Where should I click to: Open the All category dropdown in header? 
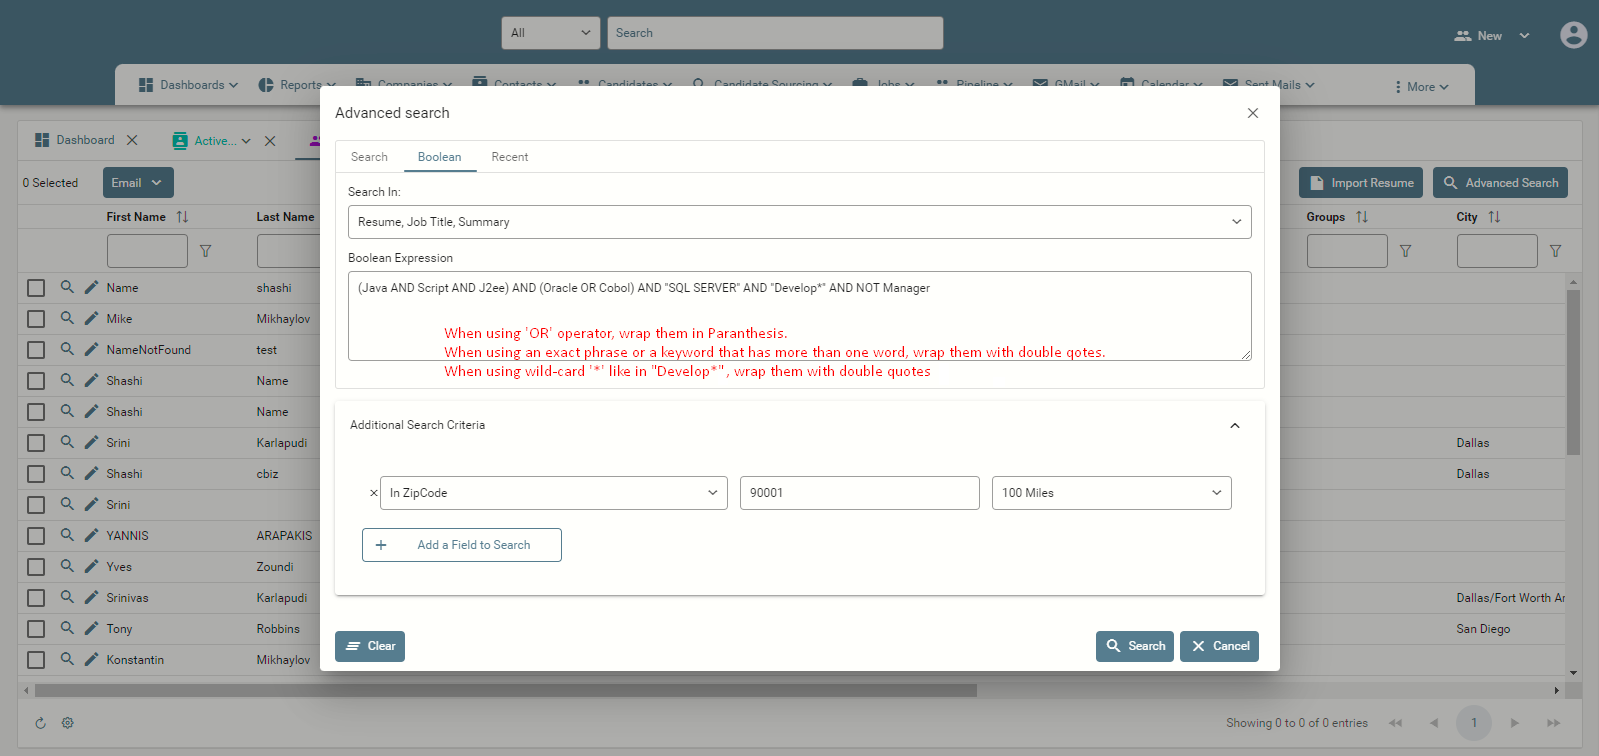(551, 33)
